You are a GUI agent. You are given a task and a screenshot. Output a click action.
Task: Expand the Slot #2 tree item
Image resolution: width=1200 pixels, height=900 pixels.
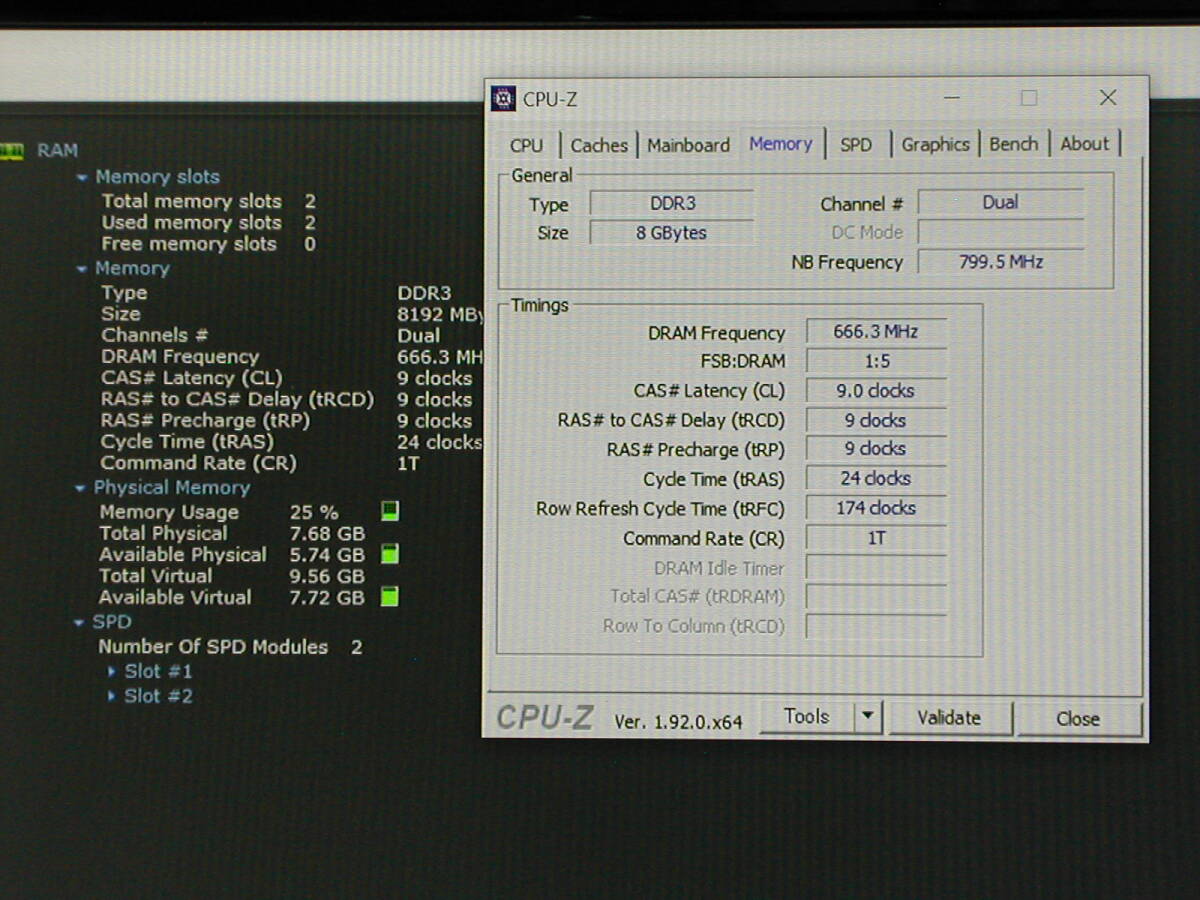click(x=112, y=696)
